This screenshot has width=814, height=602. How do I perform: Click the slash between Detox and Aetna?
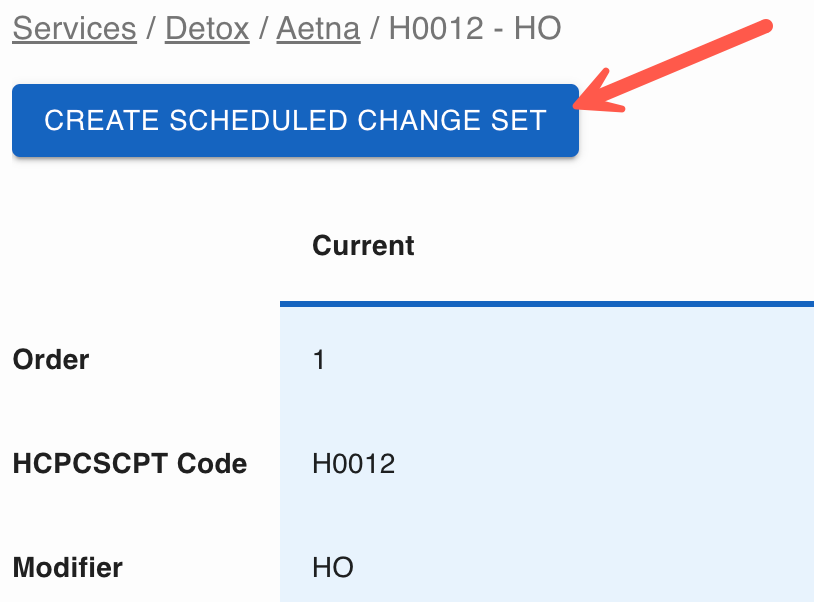click(263, 28)
